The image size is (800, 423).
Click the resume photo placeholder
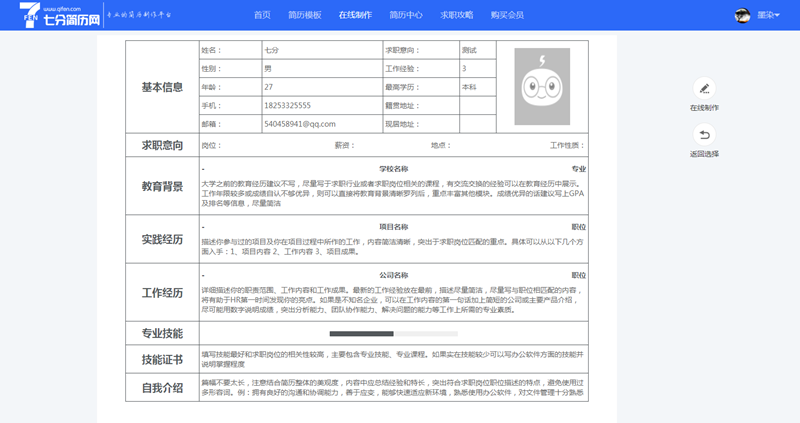pyautogui.click(x=542, y=86)
